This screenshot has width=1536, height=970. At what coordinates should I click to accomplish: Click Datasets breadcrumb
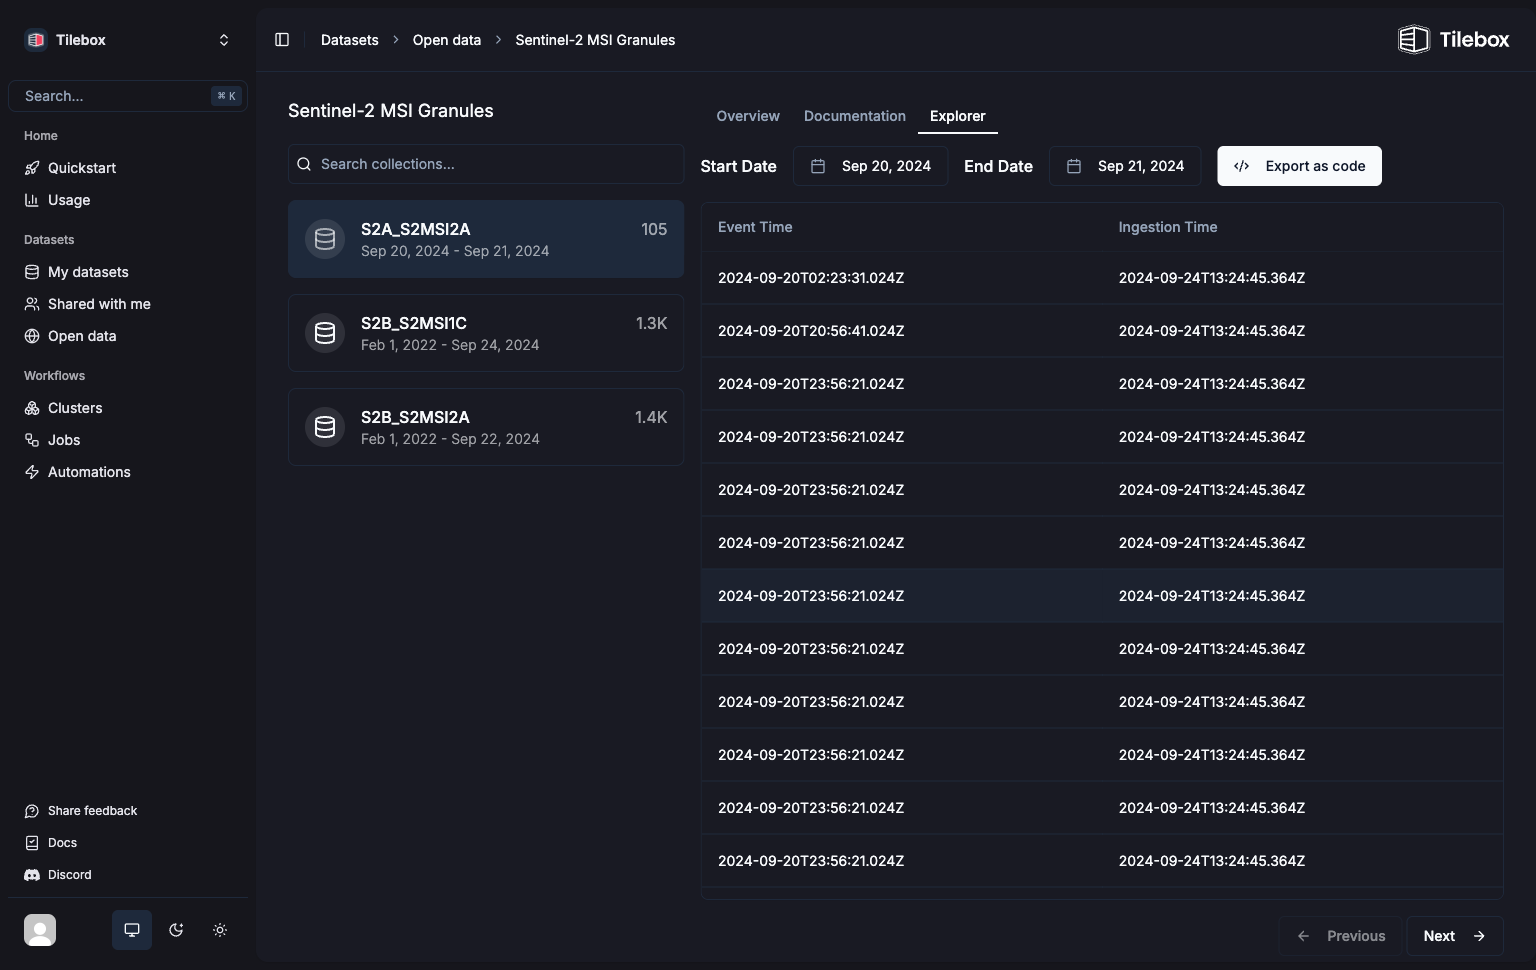tap(350, 40)
